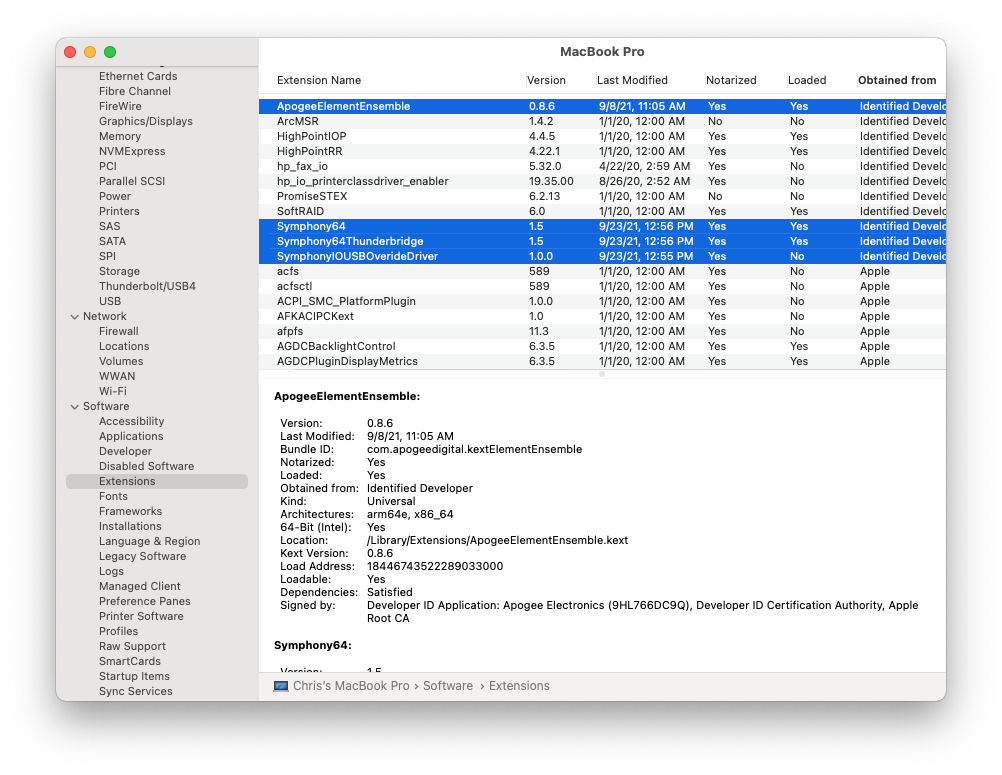The image size is (1002, 775).
Task: Select Volumes under Network
Action: pyautogui.click(x=121, y=362)
